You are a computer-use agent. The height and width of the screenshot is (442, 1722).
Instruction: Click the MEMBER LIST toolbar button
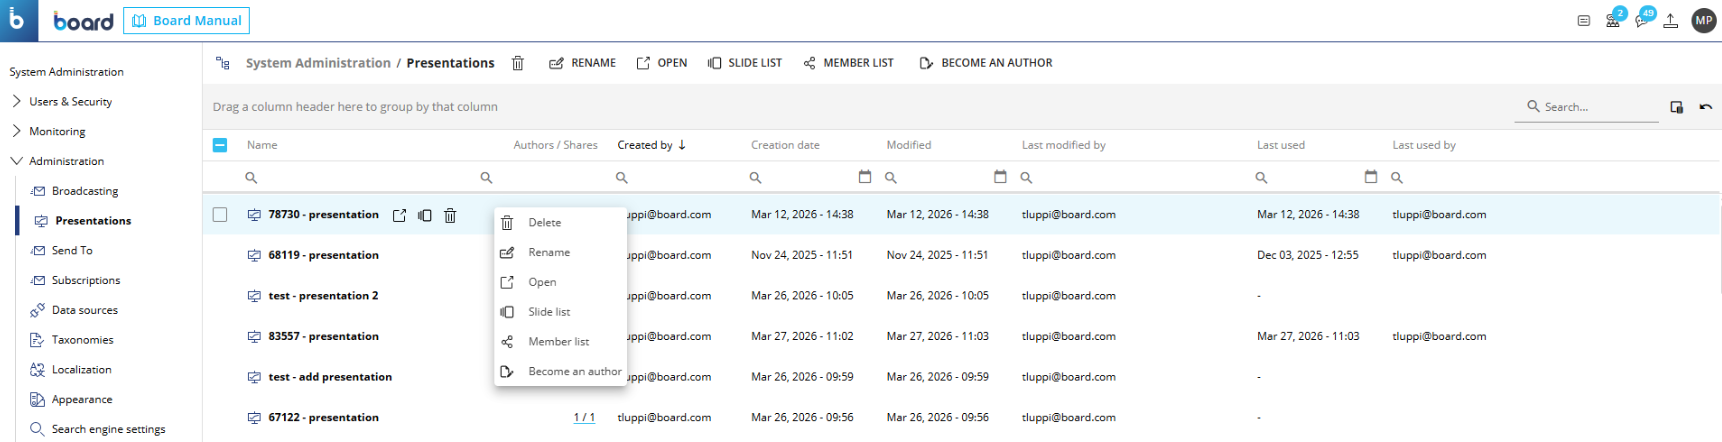pyautogui.click(x=848, y=63)
